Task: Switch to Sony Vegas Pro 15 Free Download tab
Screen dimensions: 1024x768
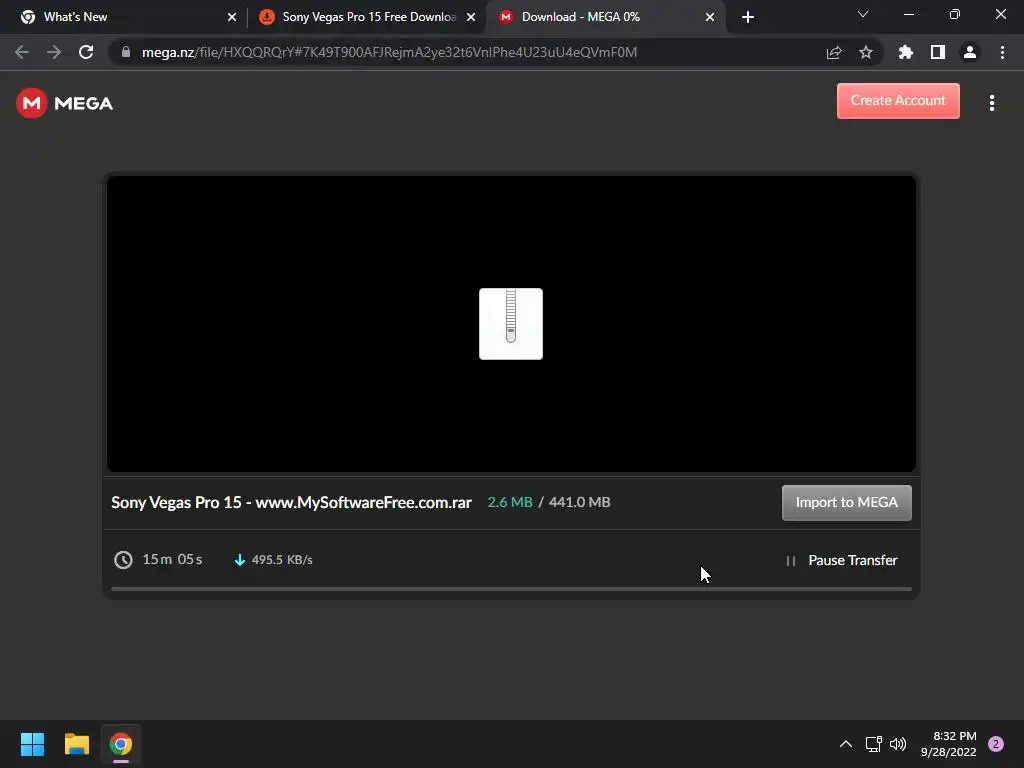Action: tap(366, 17)
